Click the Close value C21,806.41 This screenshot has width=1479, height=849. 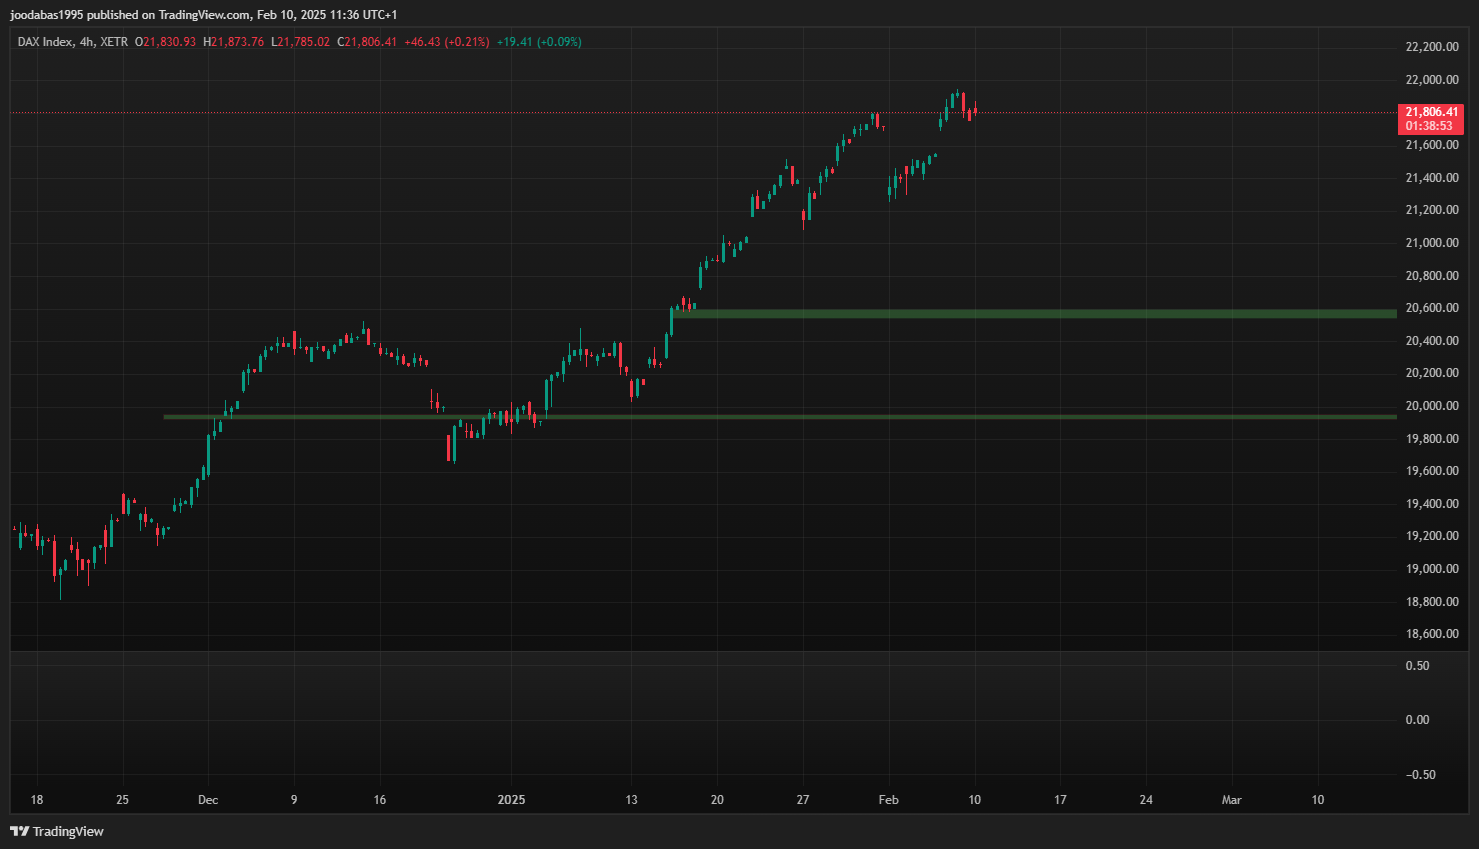[x=367, y=42]
